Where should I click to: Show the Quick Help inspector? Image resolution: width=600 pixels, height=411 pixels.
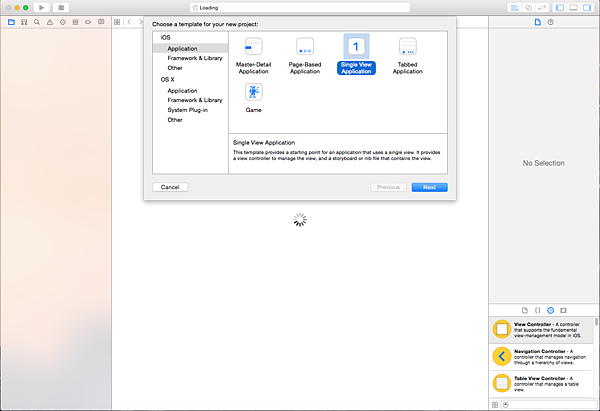[550, 22]
